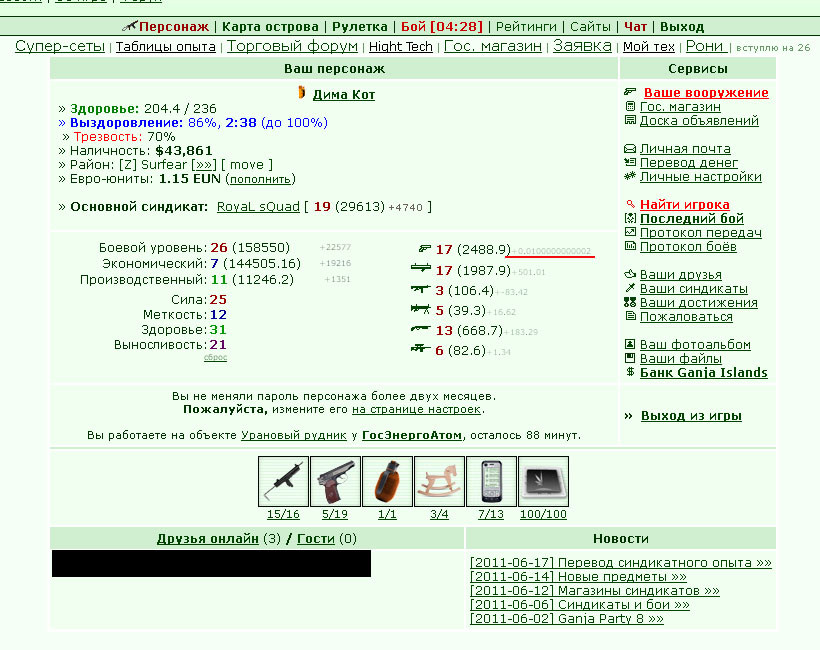
Task: Open news Ganja Party 8 »»
Action: pyautogui.click(x=567, y=619)
